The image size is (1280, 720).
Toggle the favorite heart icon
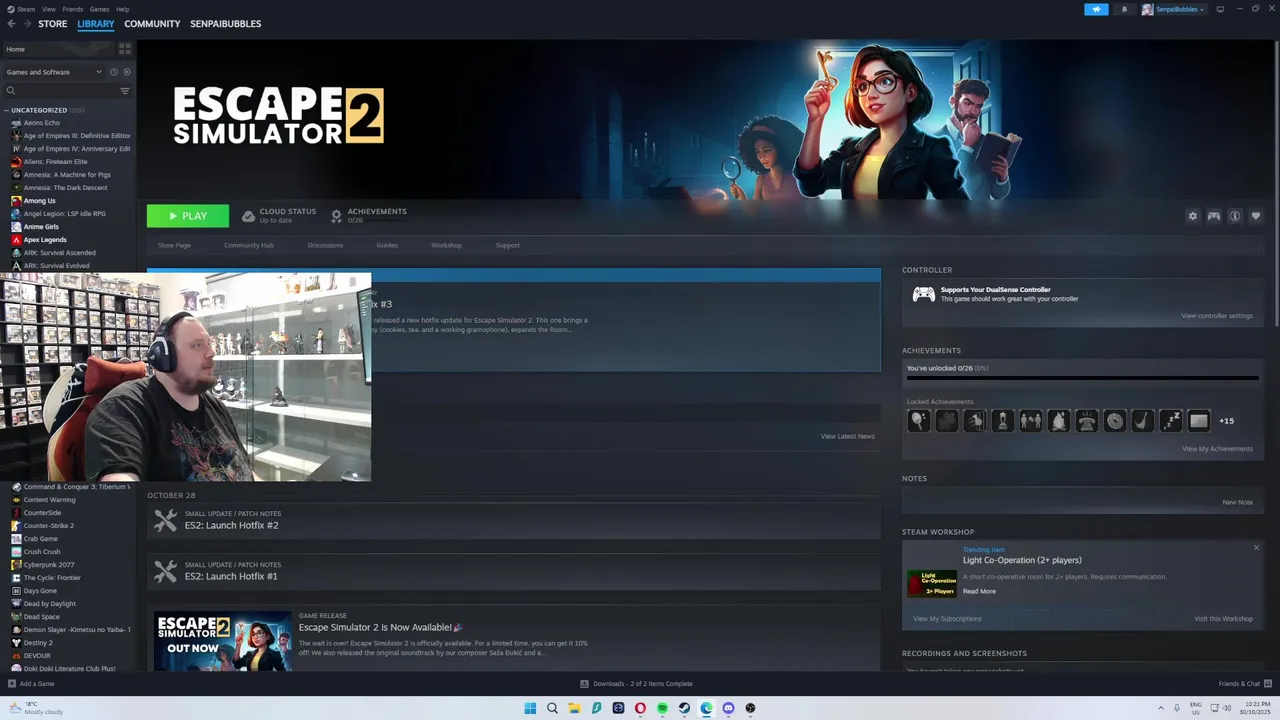point(1256,216)
